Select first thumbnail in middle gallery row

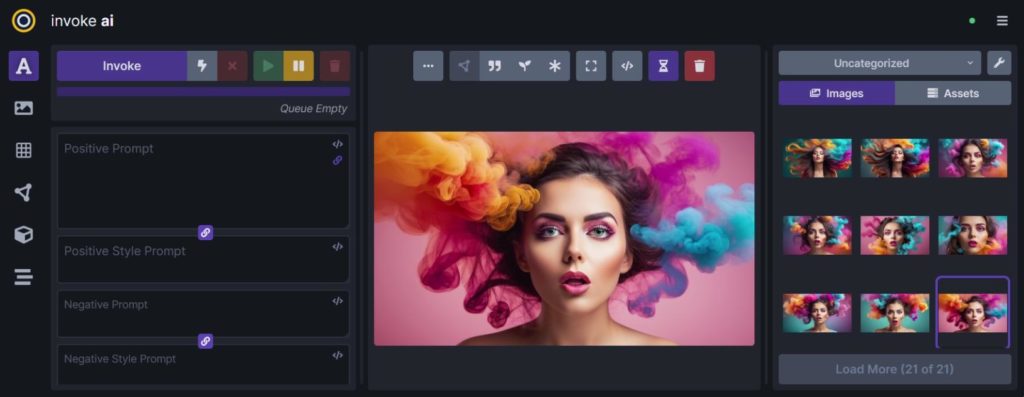coord(818,235)
